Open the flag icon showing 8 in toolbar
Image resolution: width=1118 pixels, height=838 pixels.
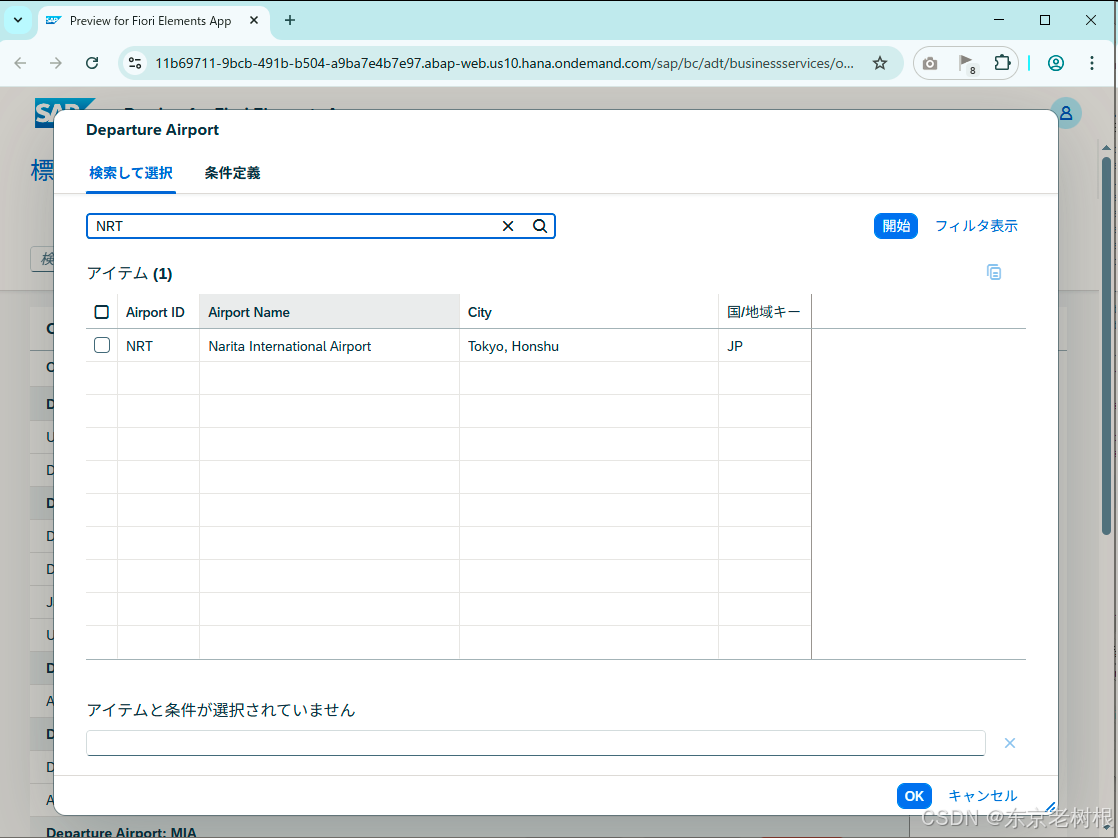point(965,62)
